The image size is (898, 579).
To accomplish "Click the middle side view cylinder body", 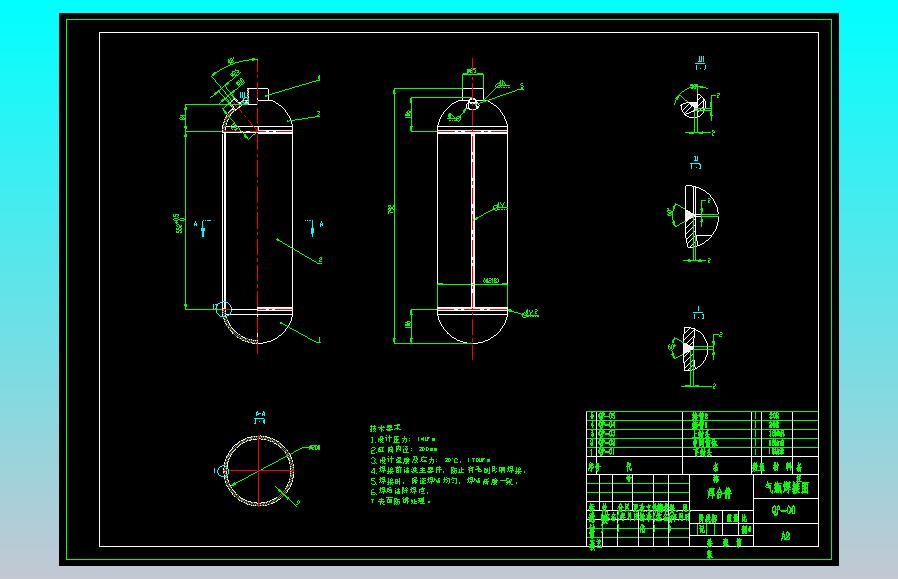I will click(x=472, y=220).
